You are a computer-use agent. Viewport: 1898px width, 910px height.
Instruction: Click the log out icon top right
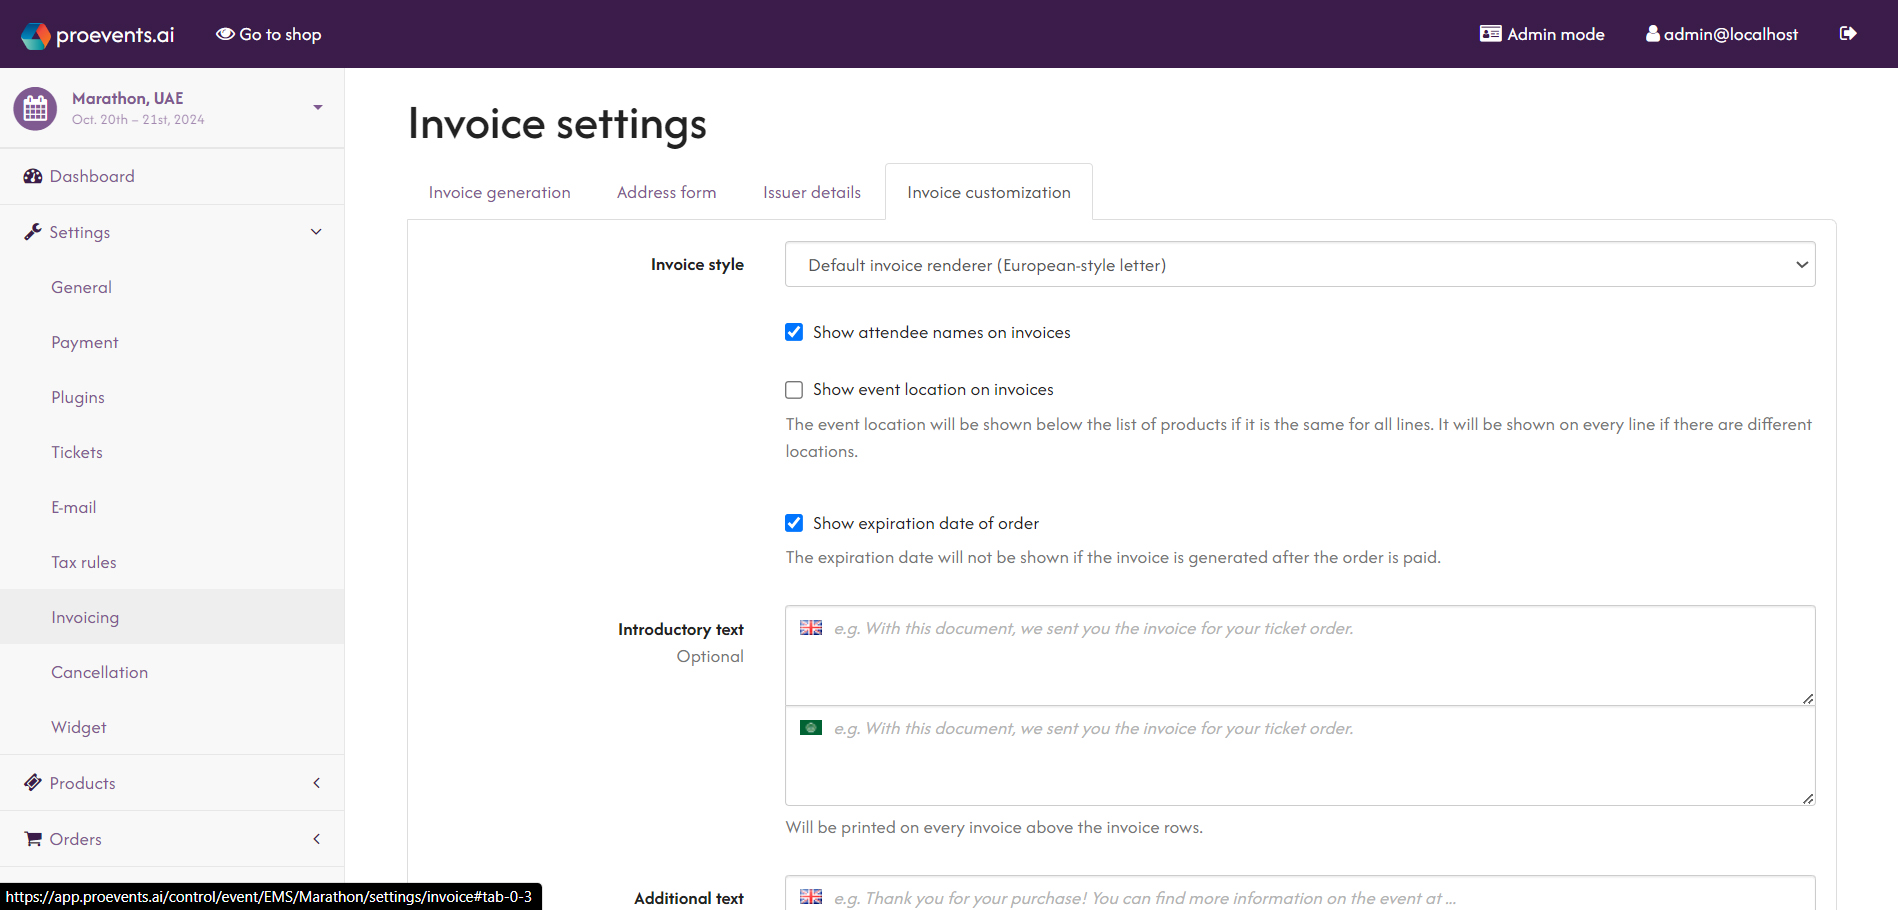coord(1847,33)
